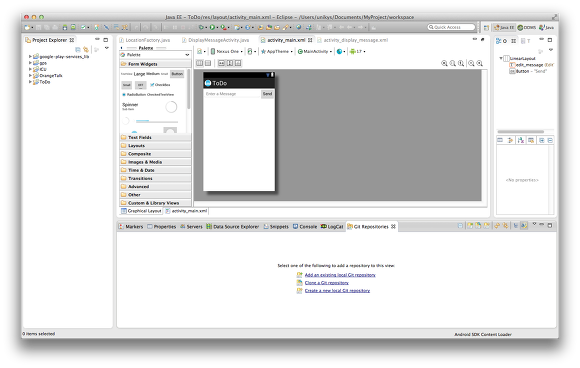Click the New wizard icon in main toolbar

pyautogui.click(x=27, y=27)
